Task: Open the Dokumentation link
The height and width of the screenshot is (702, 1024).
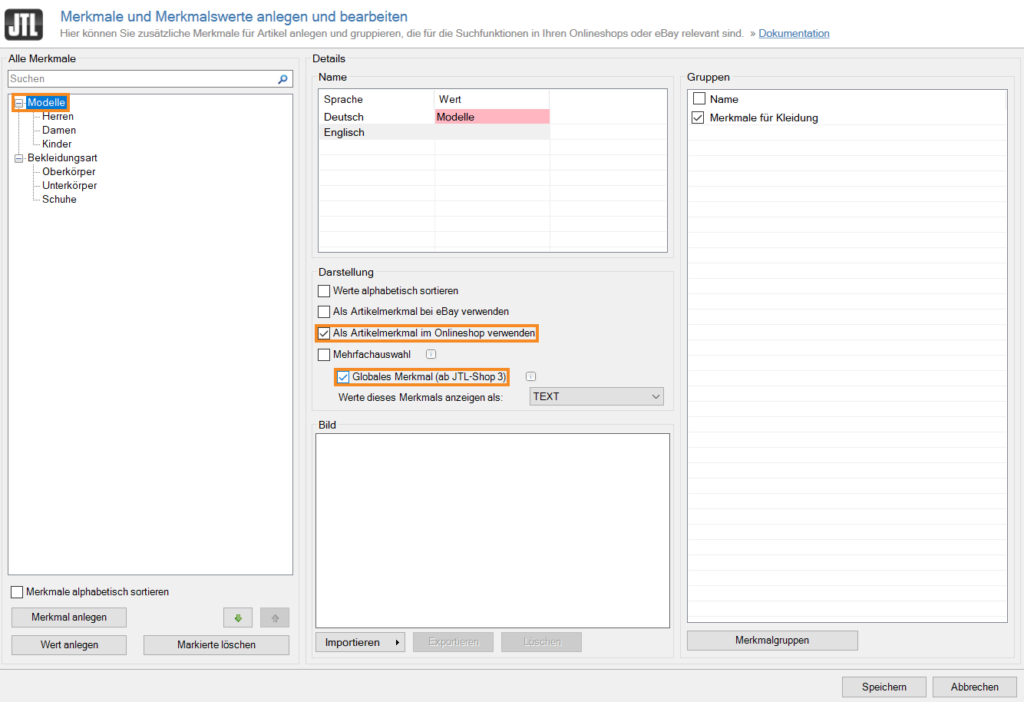Action: click(x=793, y=34)
